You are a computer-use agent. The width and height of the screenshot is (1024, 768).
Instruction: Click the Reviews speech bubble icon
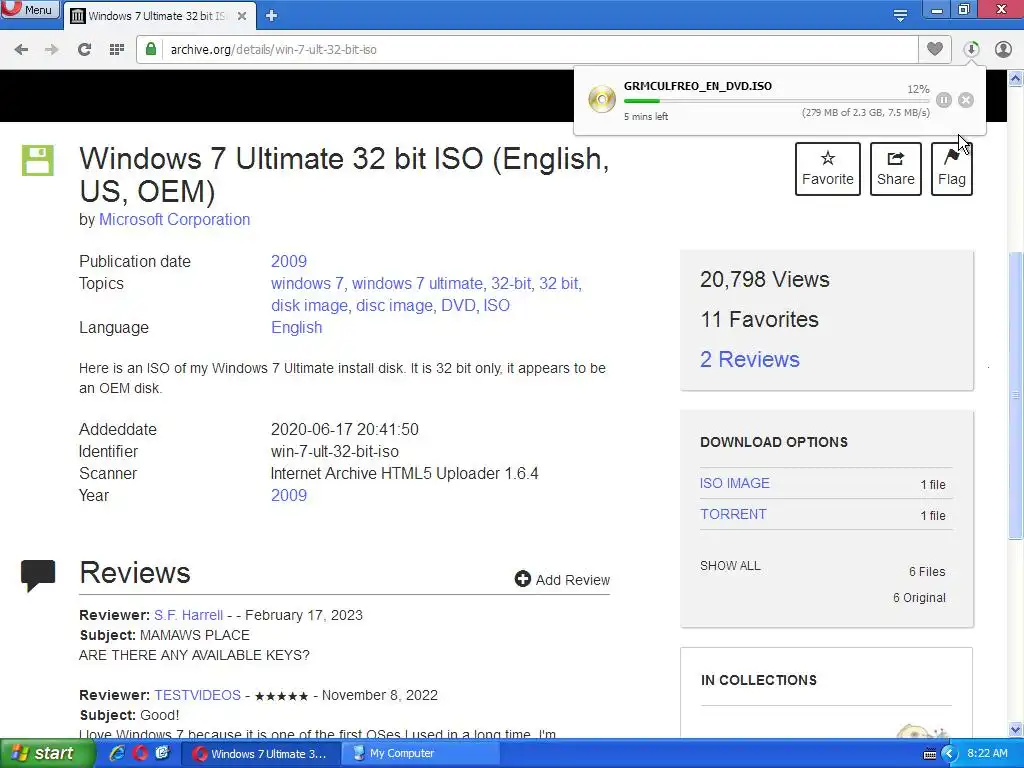(38, 575)
